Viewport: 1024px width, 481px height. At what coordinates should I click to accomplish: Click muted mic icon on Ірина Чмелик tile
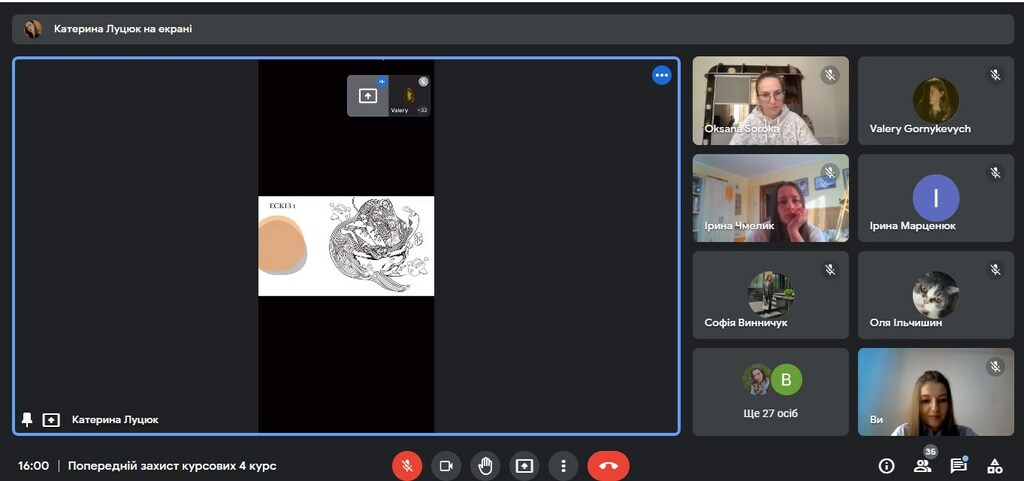[x=830, y=173]
